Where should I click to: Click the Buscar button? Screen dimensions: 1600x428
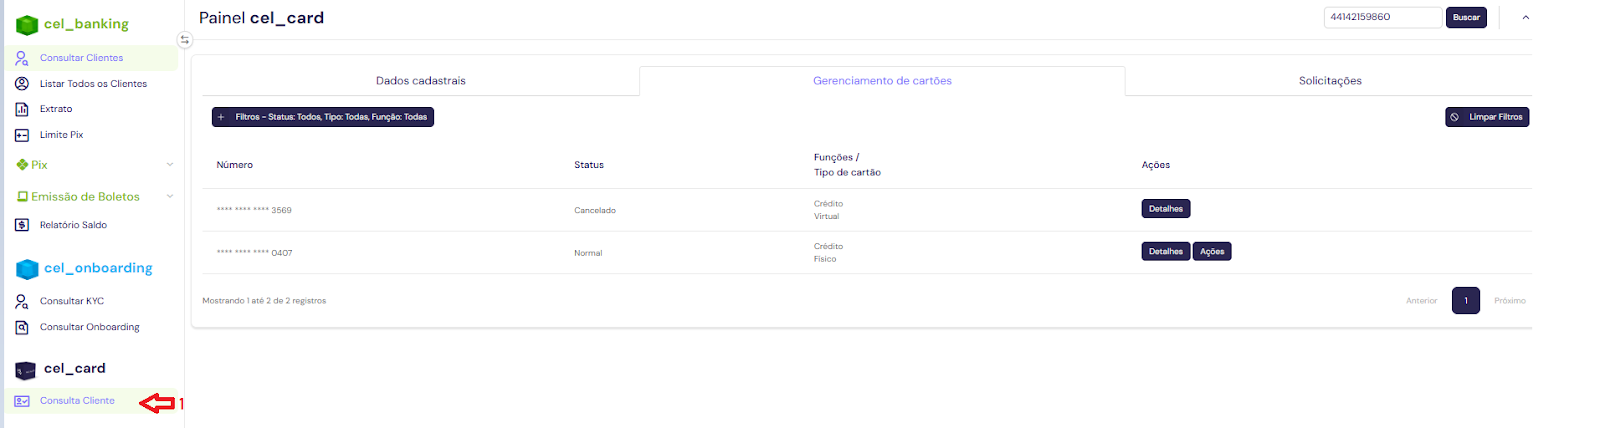tap(1466, 18)
